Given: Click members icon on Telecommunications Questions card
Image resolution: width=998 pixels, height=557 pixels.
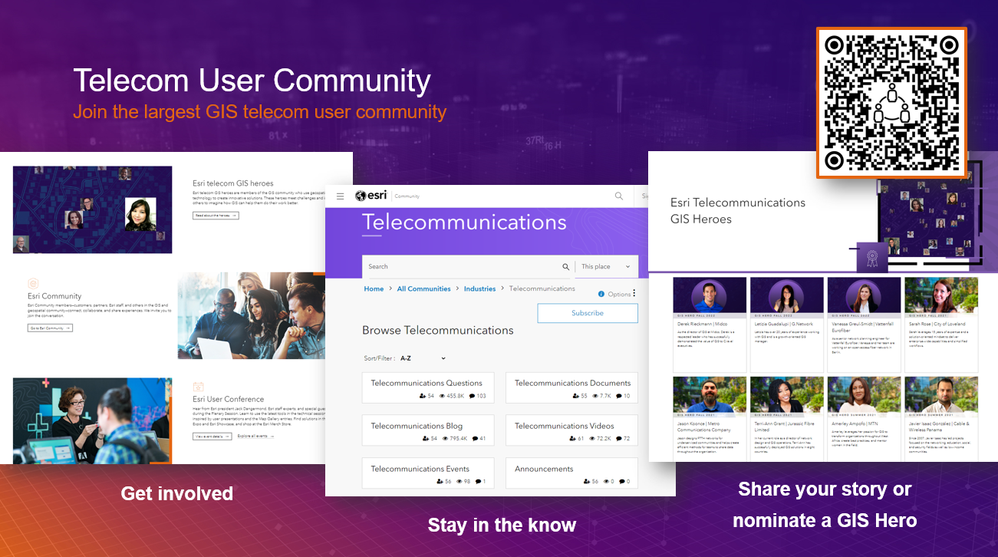Looking at the screenshot, I should [x=423, y=396].
